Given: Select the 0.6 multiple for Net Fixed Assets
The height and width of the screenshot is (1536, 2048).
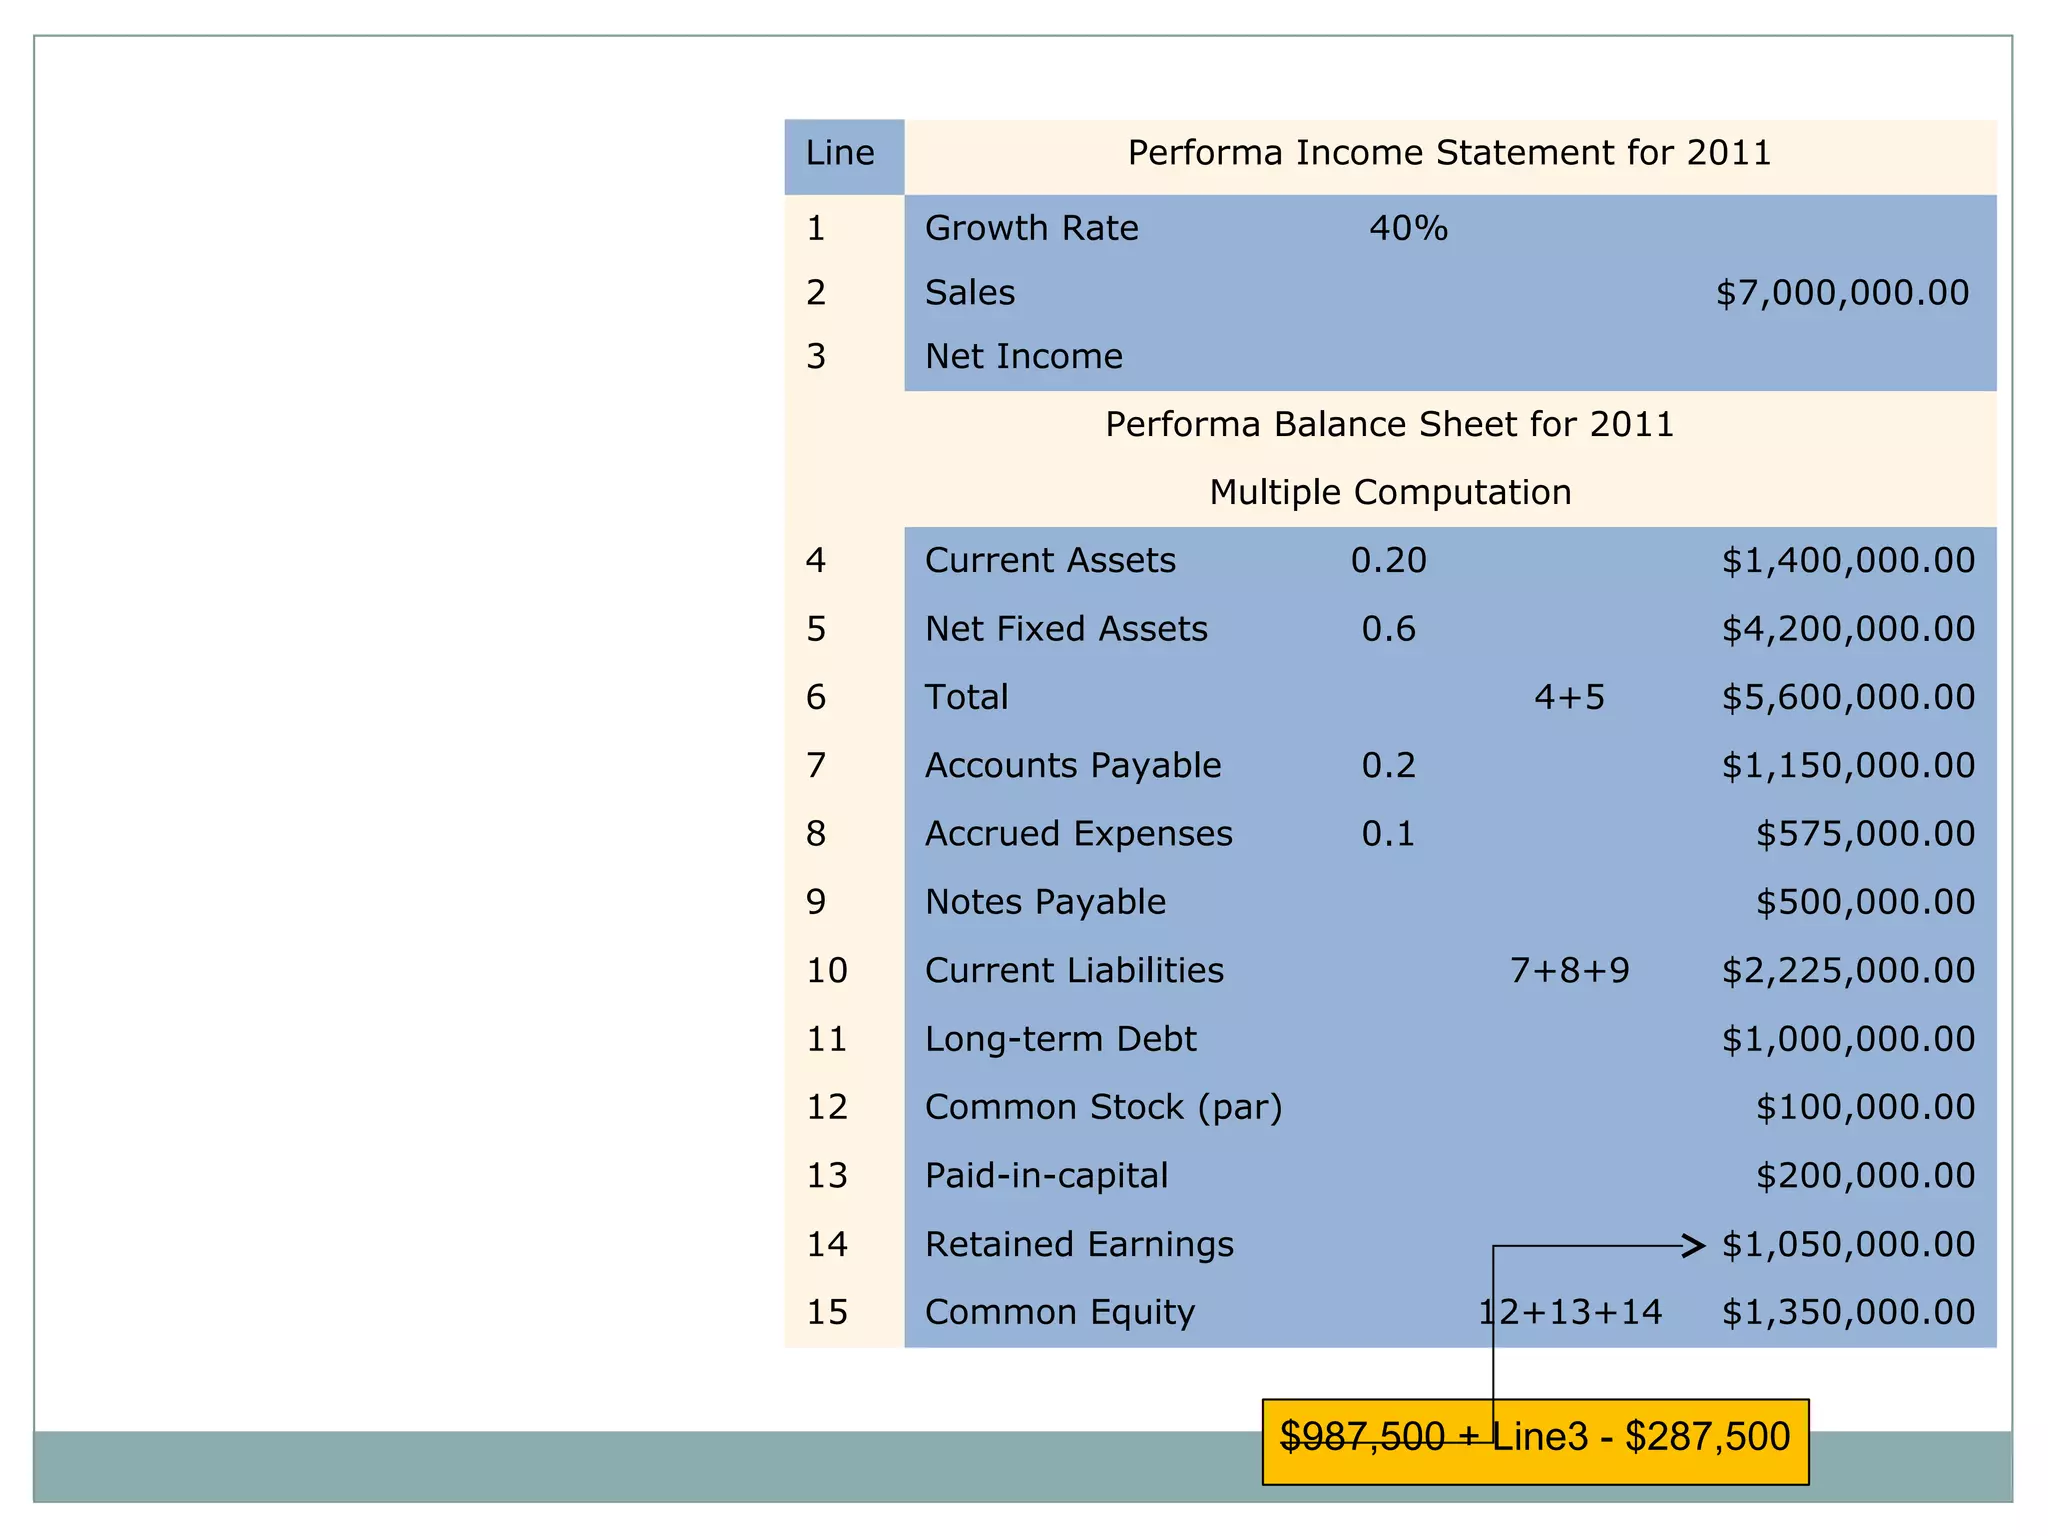Looking at the screenshot, I should point(1388,628).
